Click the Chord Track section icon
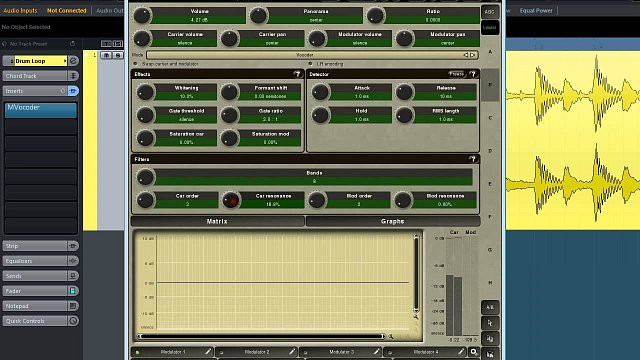The width and height of the screenshot is (640, 360). (73, 76)
